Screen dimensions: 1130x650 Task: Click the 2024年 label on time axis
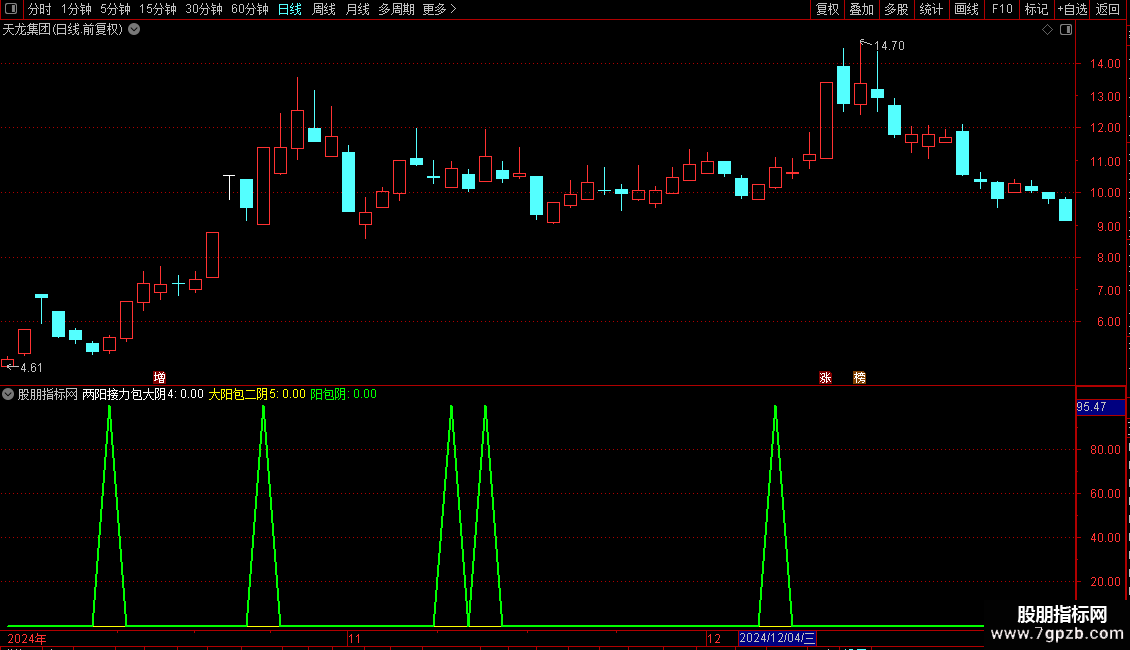[x=27, y=639]
